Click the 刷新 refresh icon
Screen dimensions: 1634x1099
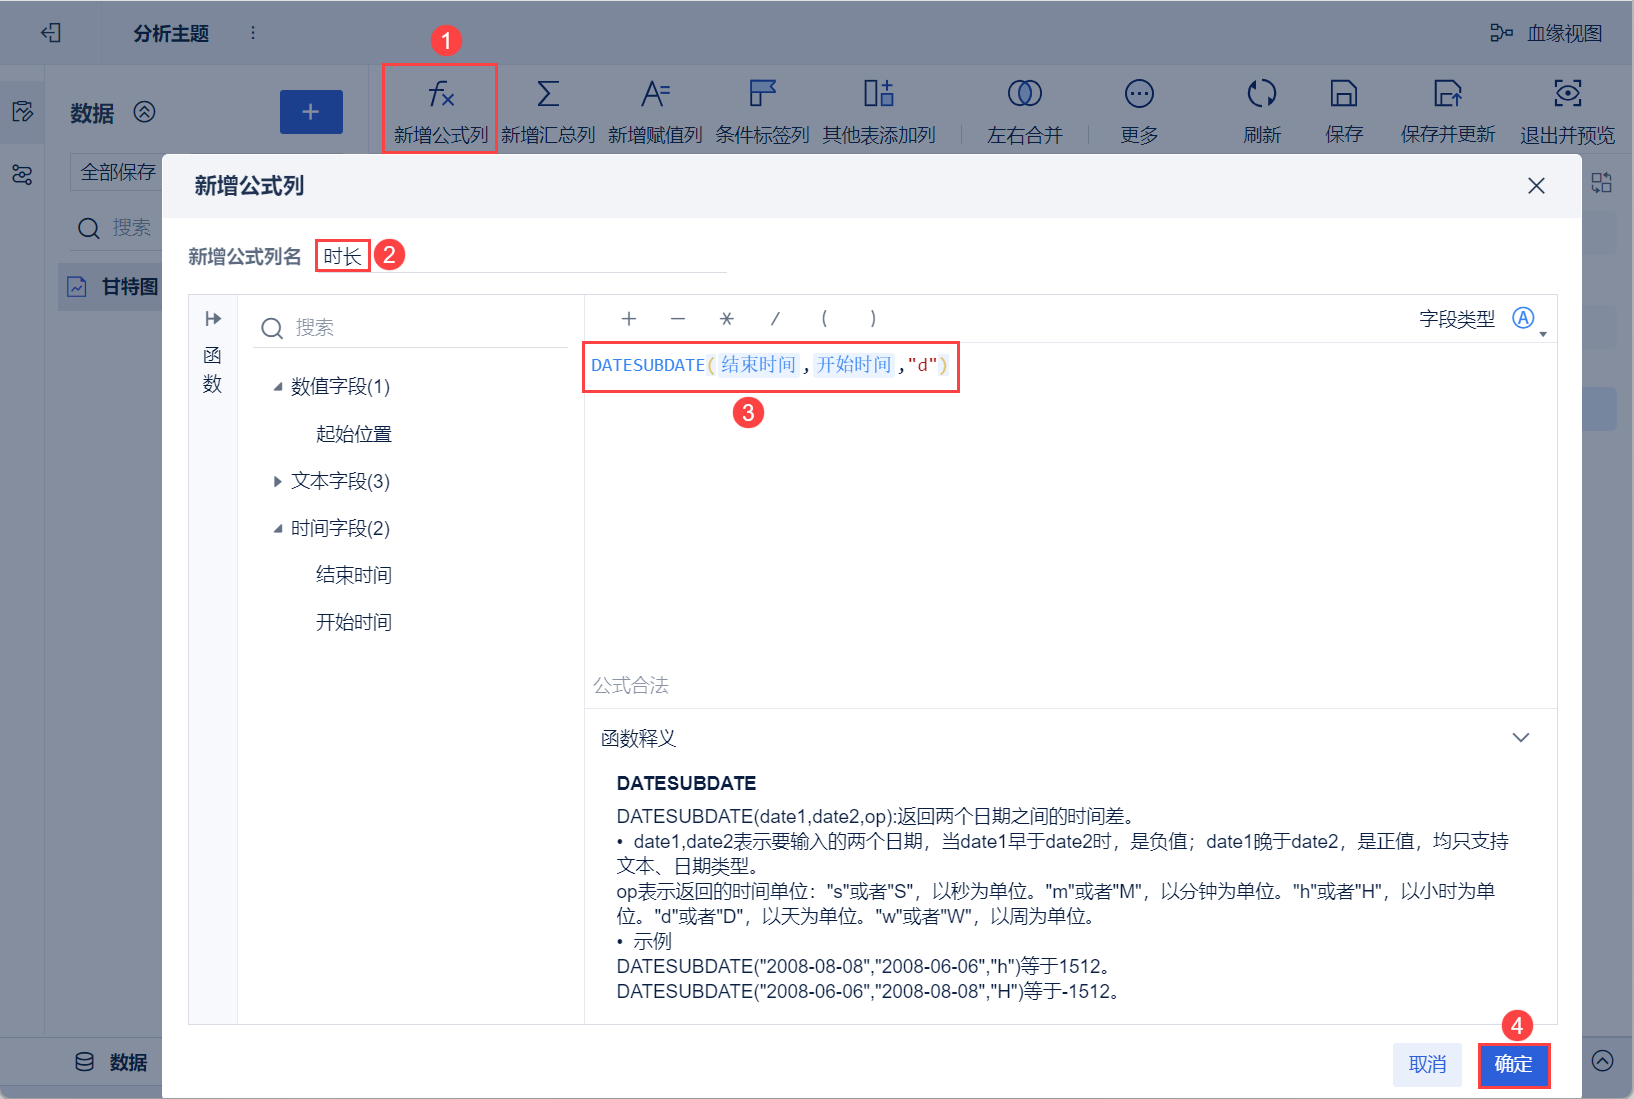(x=1262, y=108)
